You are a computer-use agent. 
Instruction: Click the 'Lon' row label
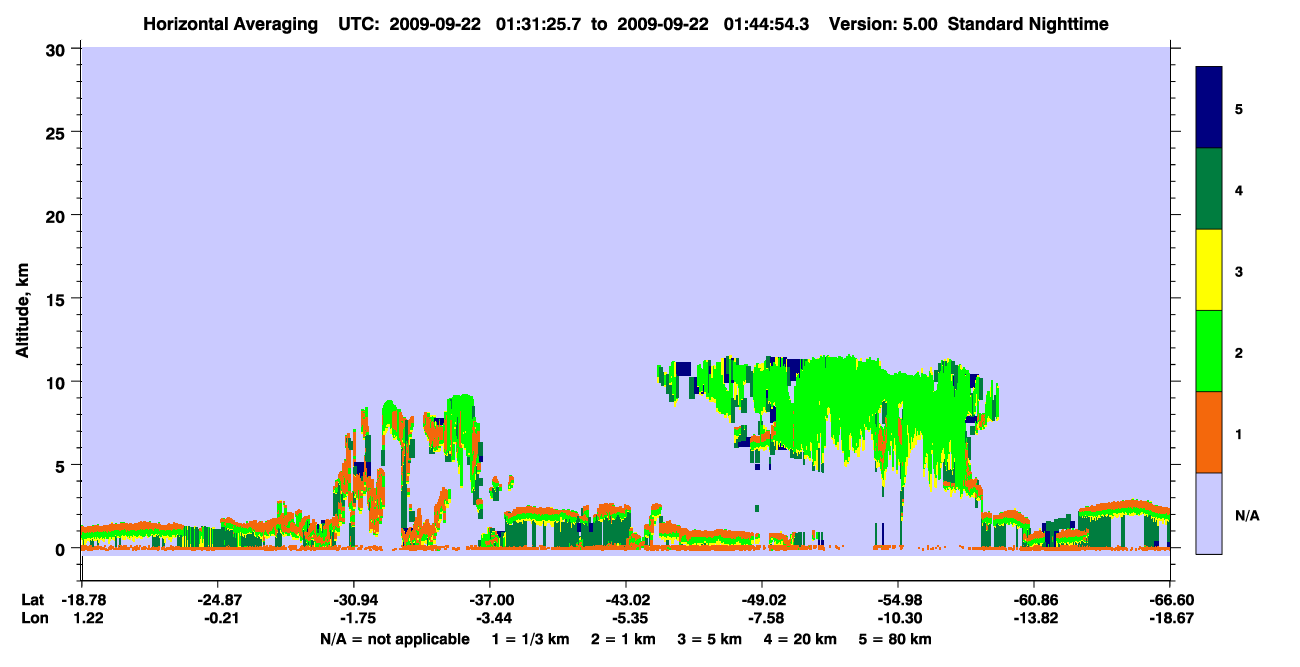click(x=34, y=619)
